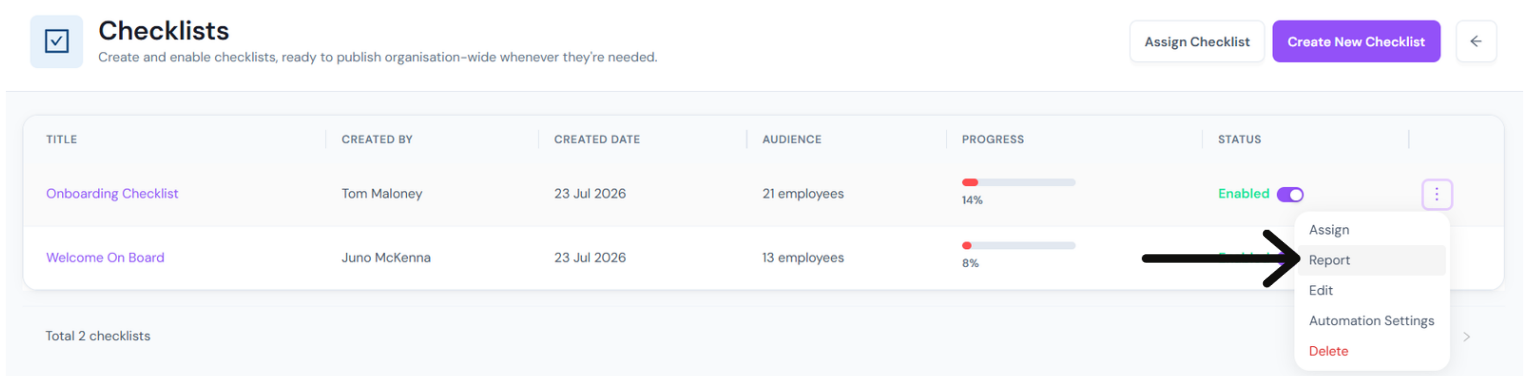The height and width of the screenshot is (376, 1533).
Task: Click the 8% progress bar
Action: pos(1018,245)
